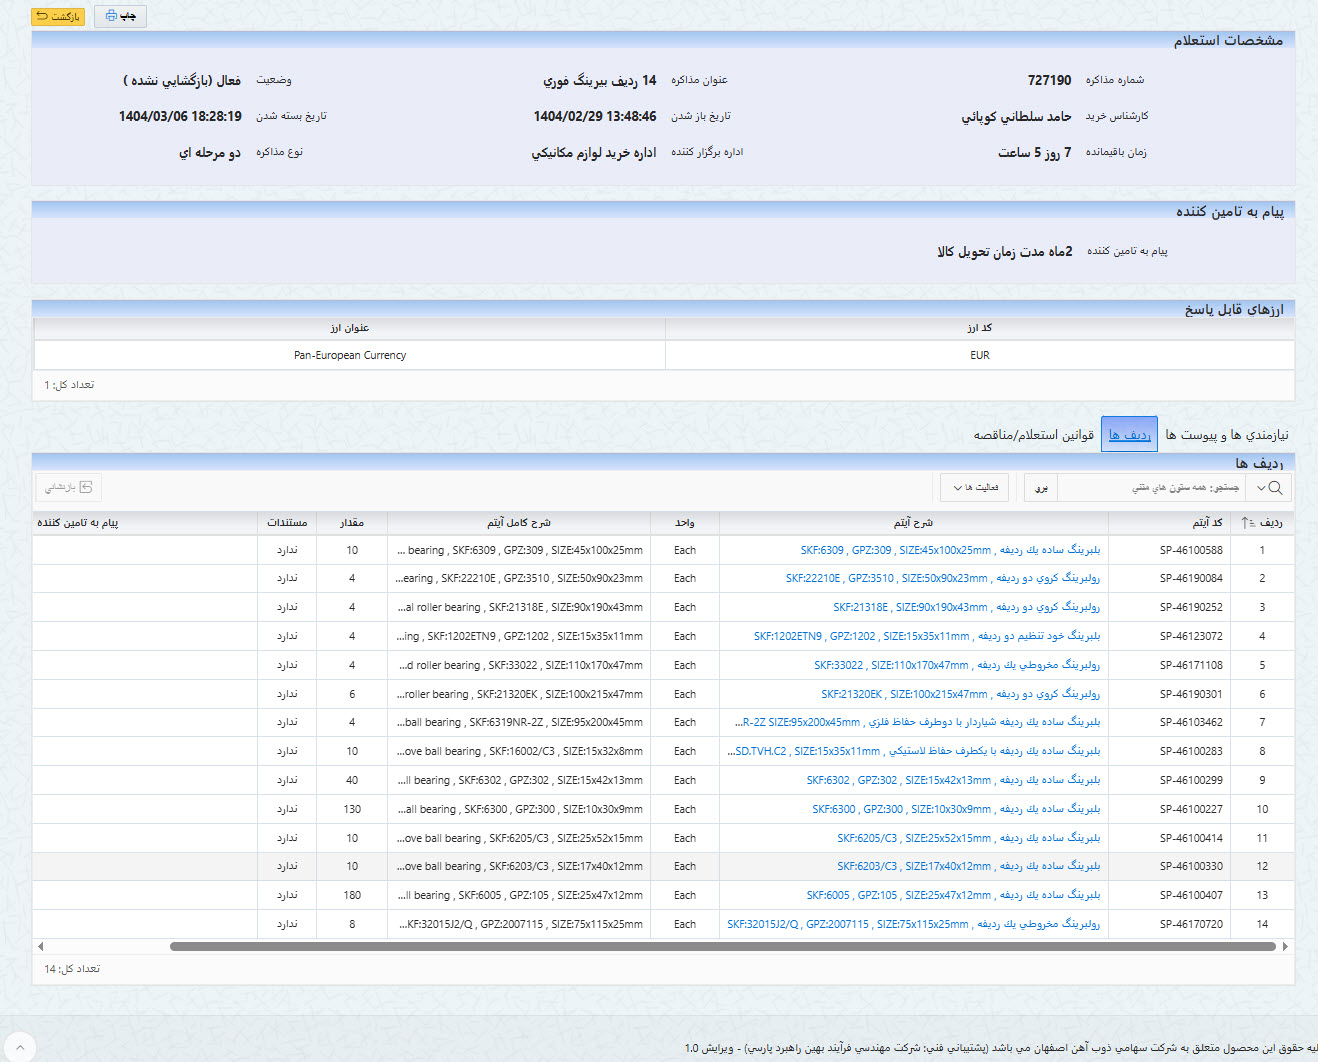
Task: Open the SKF:22210E roller bearing link
Action: (x=942, y=578)
